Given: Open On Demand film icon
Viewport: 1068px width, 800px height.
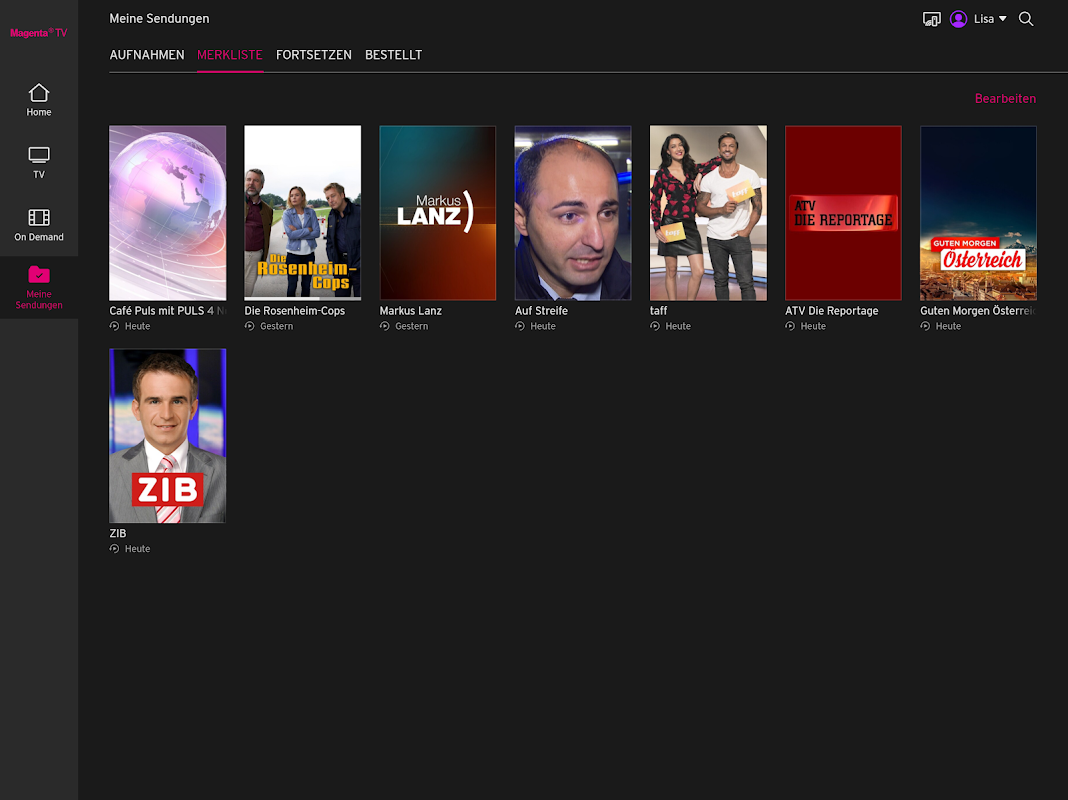Looking at the screenshot, I should pyautogui.click(x=39, y=217).
